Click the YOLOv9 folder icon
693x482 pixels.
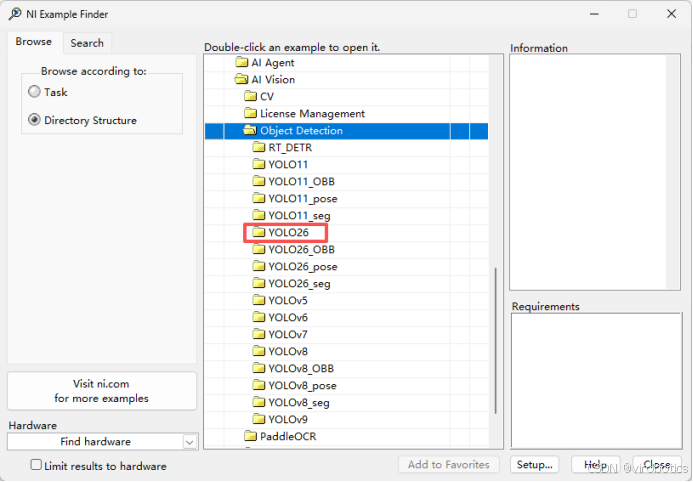pos(259,419)
